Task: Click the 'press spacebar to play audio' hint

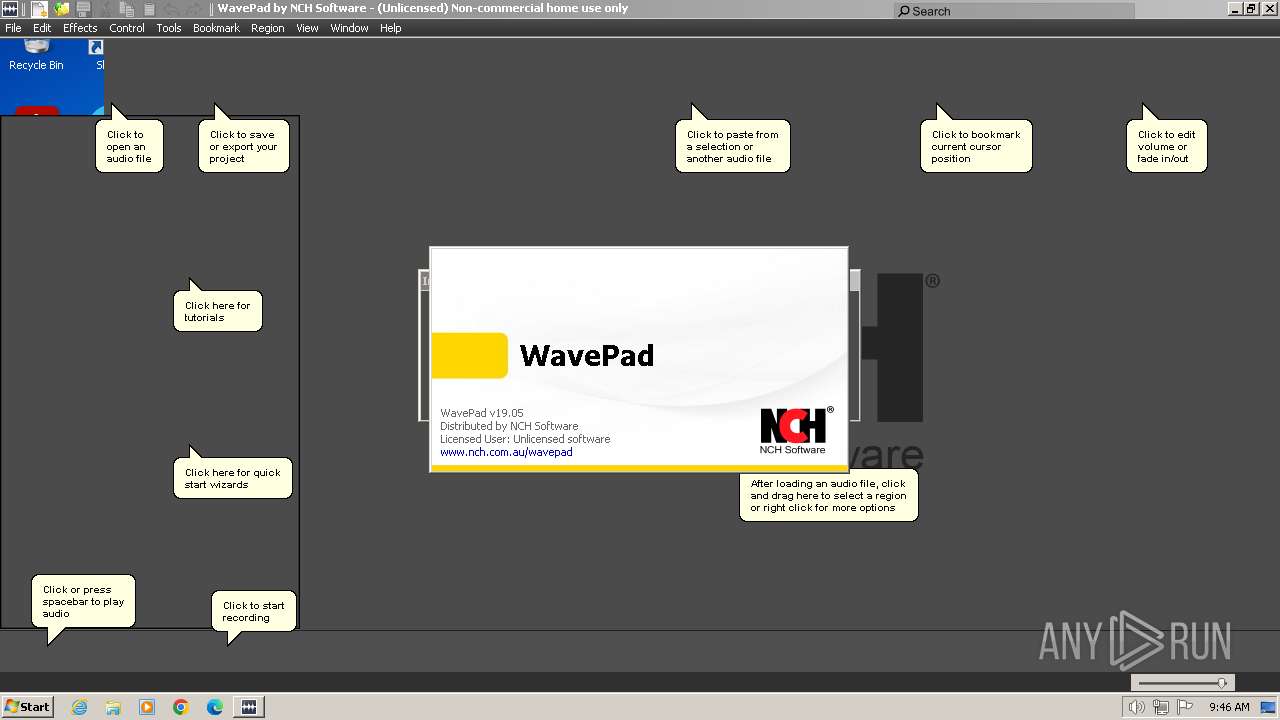Action: click(83, 601)
